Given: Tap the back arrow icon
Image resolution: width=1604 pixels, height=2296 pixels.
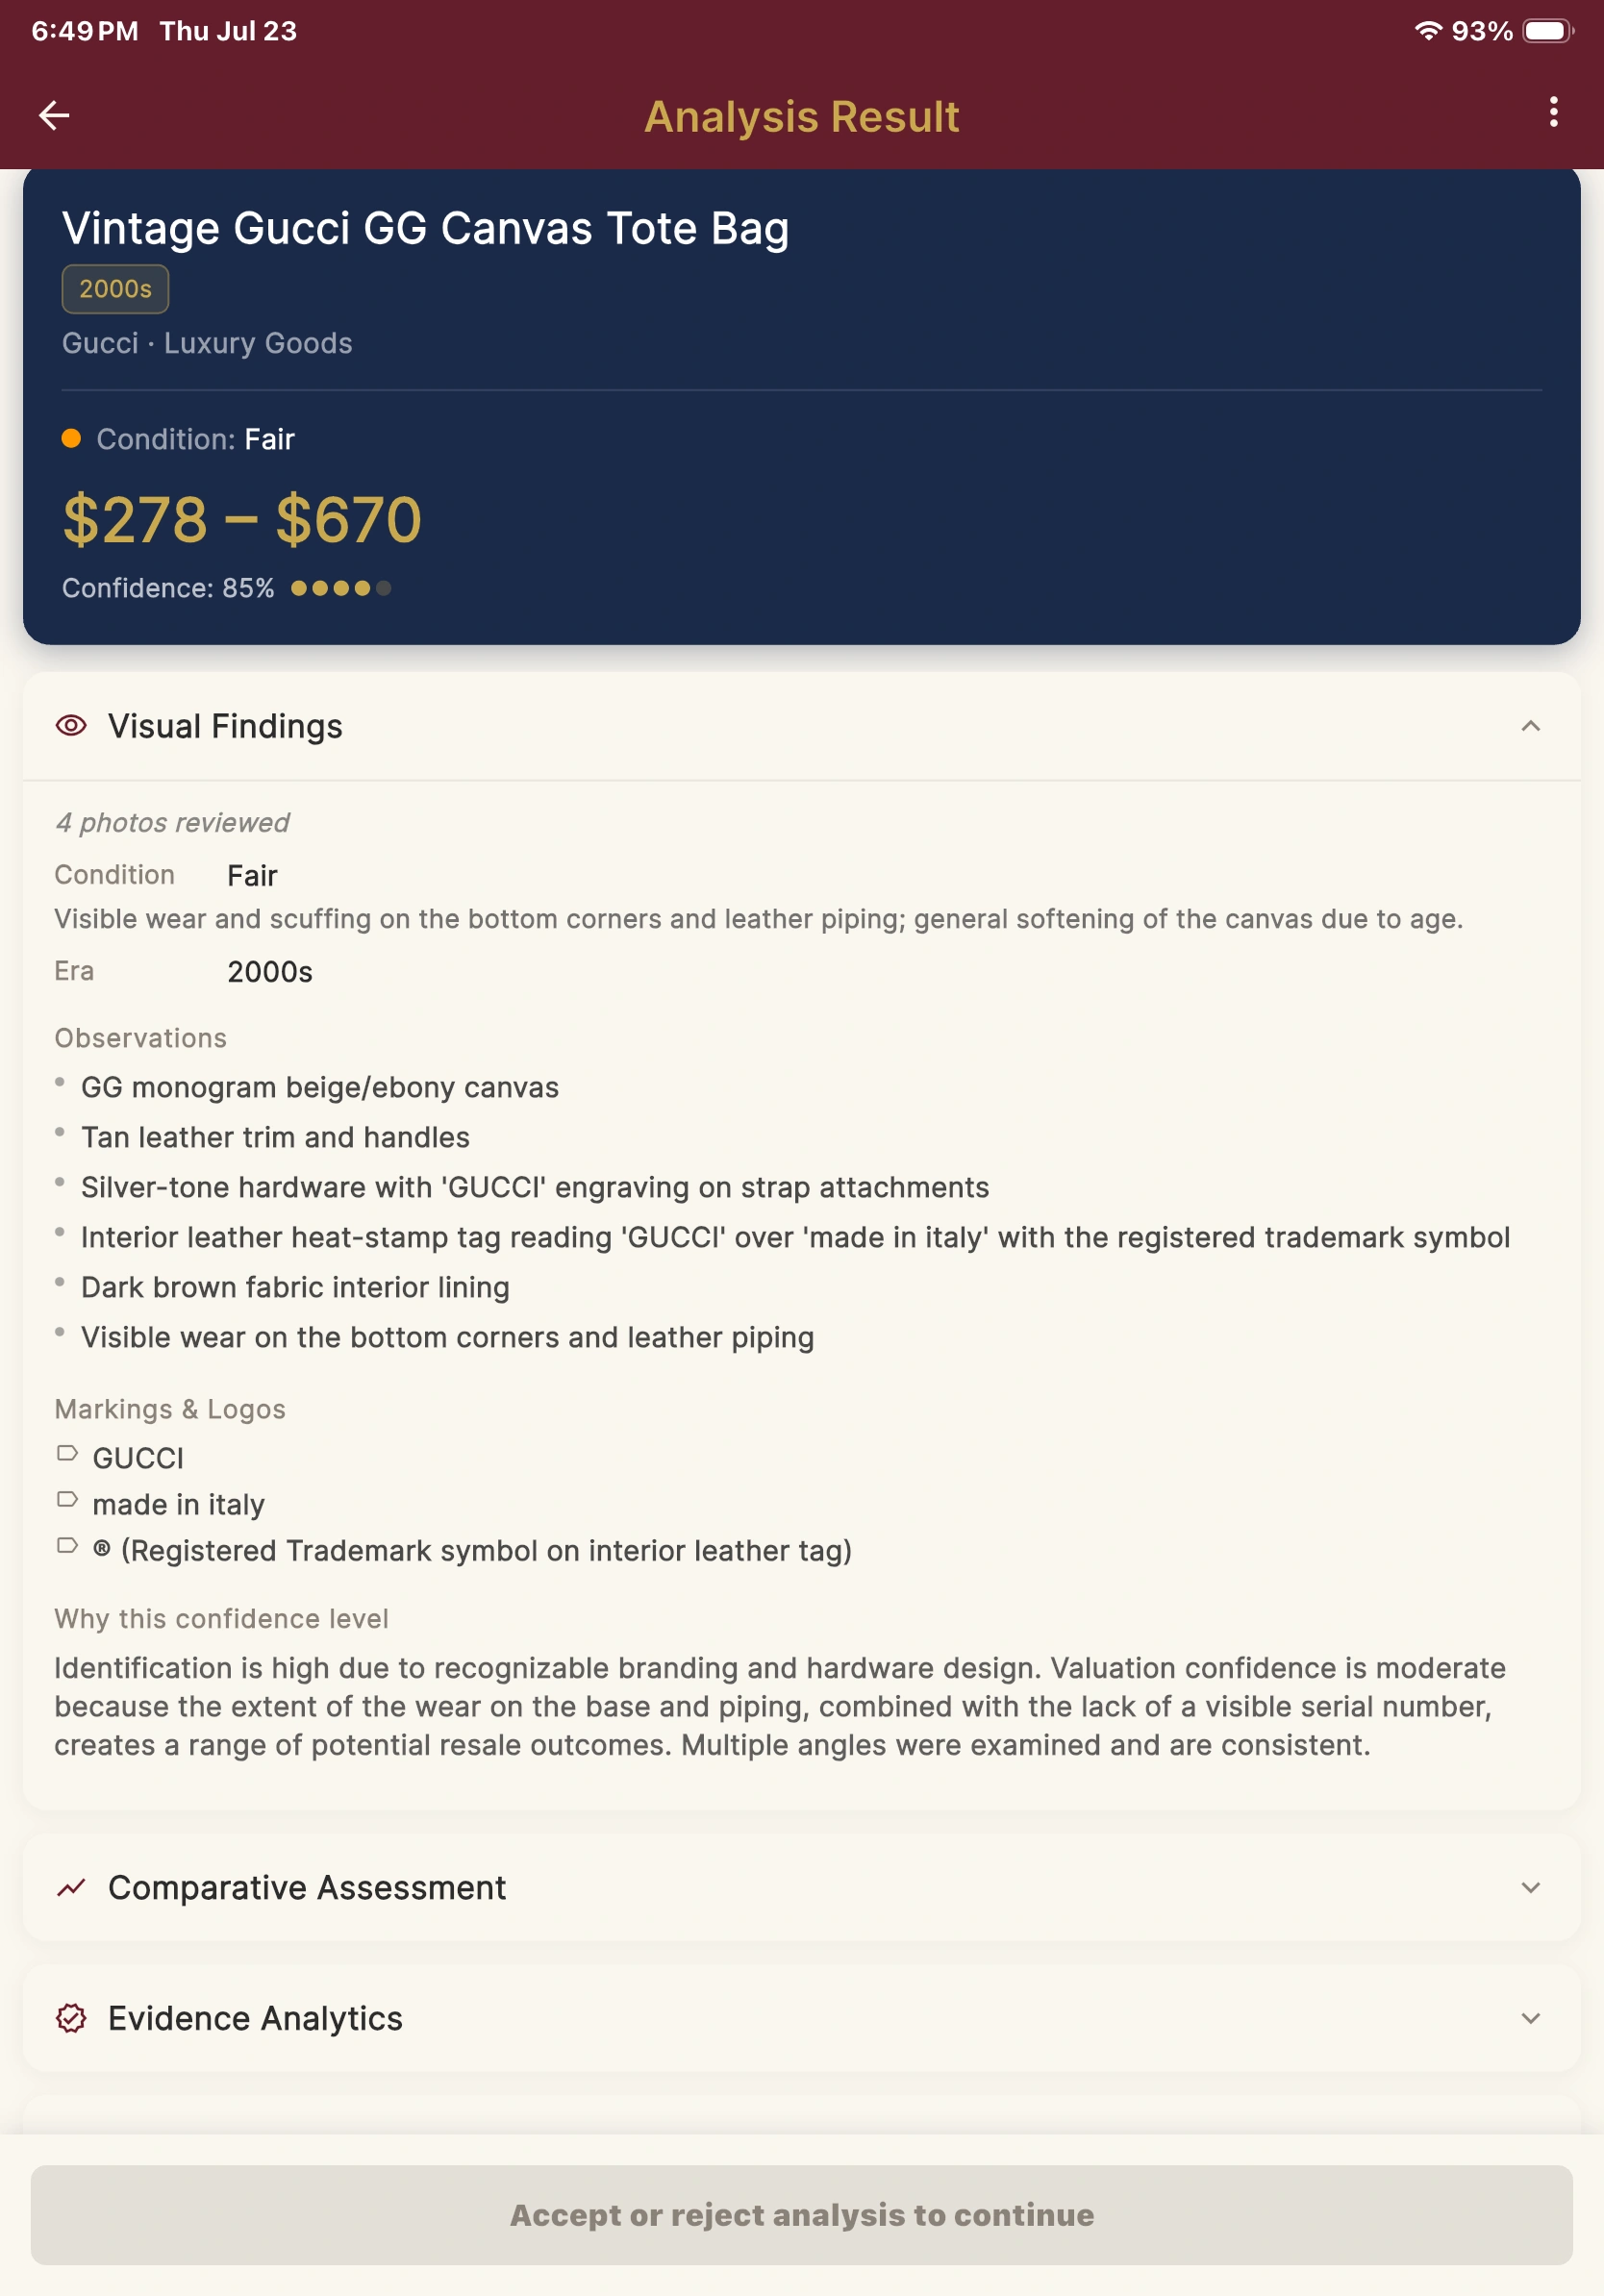Looking at the screenshot, I should click(x=54, y=115).
